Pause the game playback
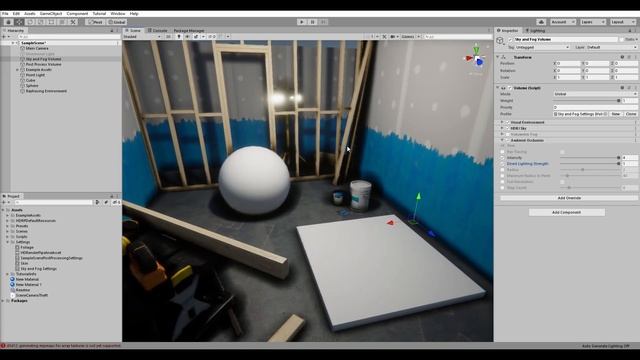 click(x=312, y=22)
